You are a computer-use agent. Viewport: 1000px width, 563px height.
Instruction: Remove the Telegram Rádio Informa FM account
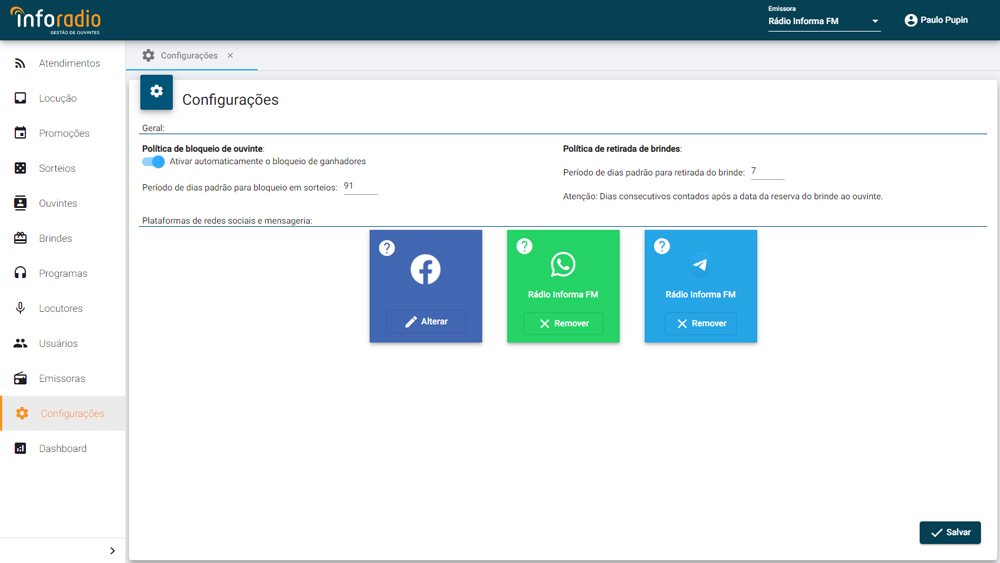click(x=700, y=323)
